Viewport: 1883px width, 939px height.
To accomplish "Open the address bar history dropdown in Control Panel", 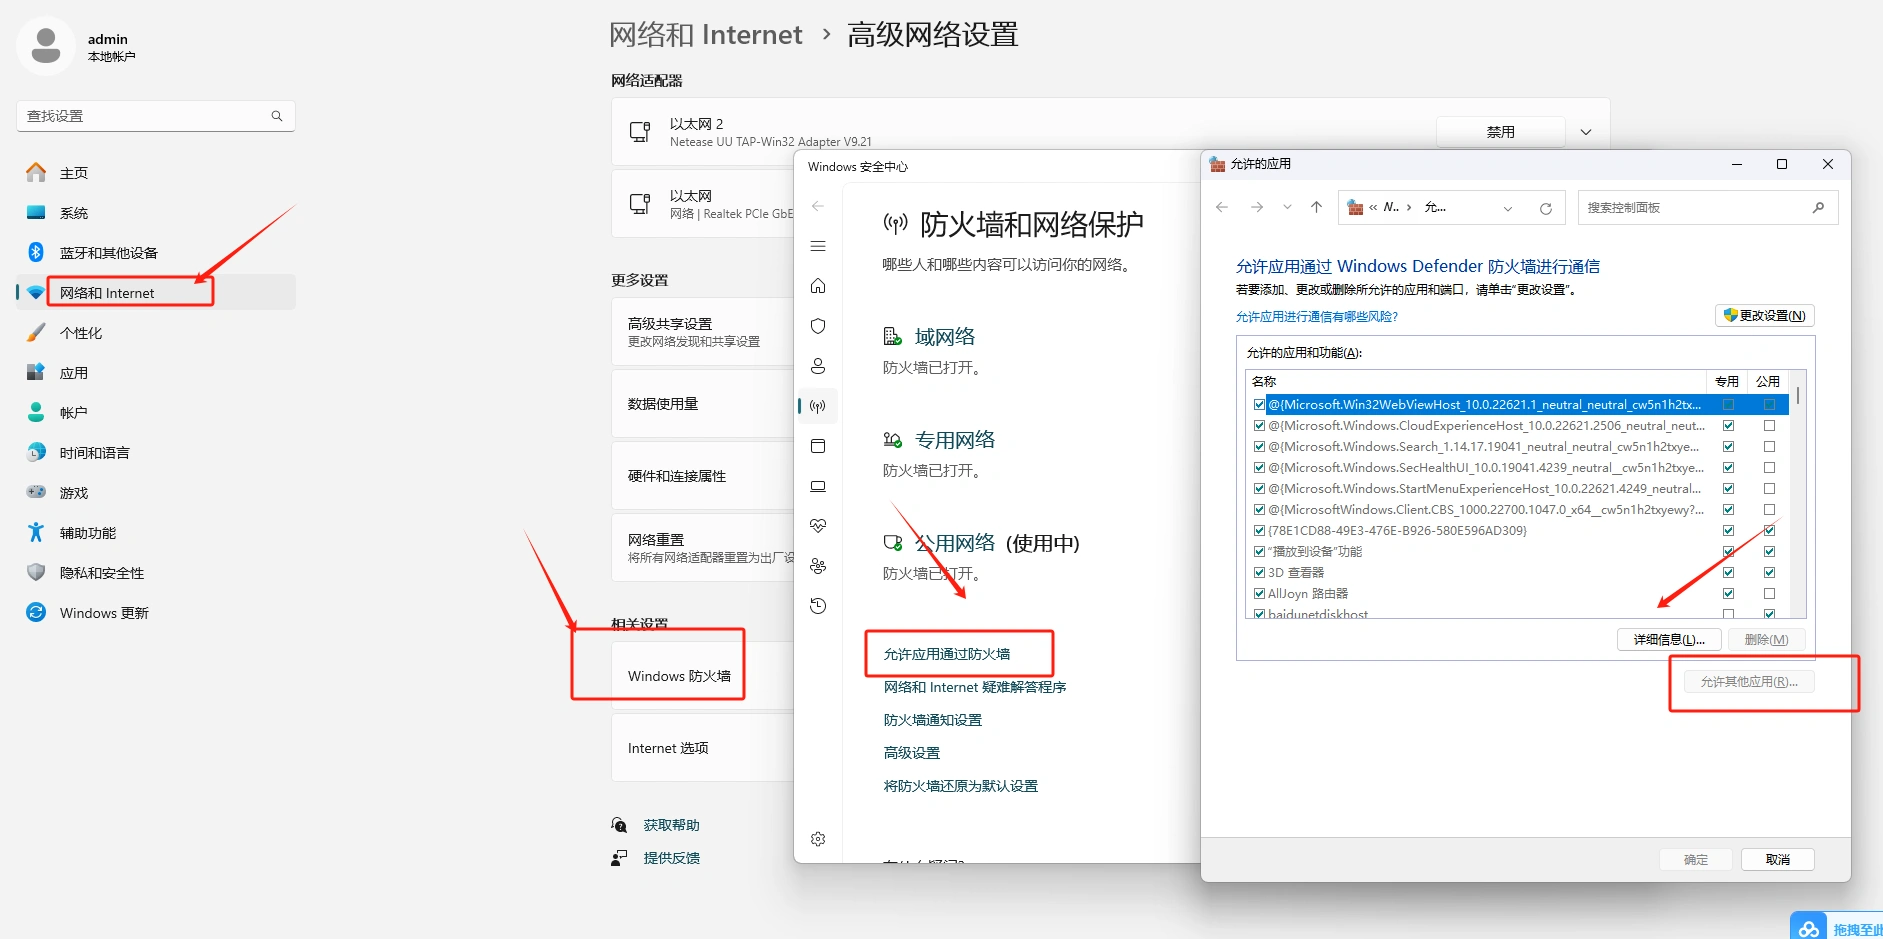I will (x=1508, y=207).
